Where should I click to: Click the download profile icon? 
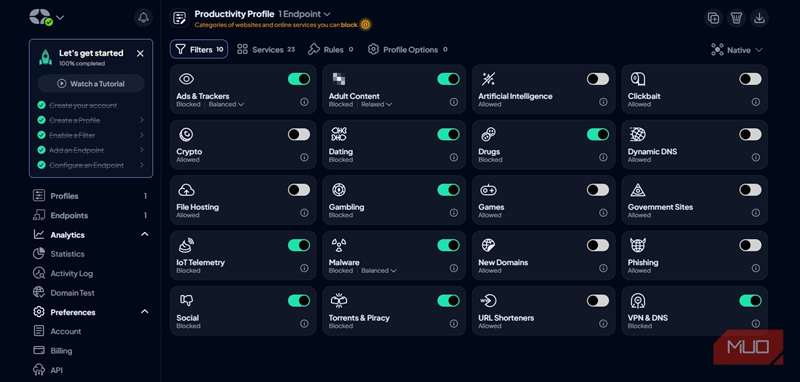(x=759, y=18)
